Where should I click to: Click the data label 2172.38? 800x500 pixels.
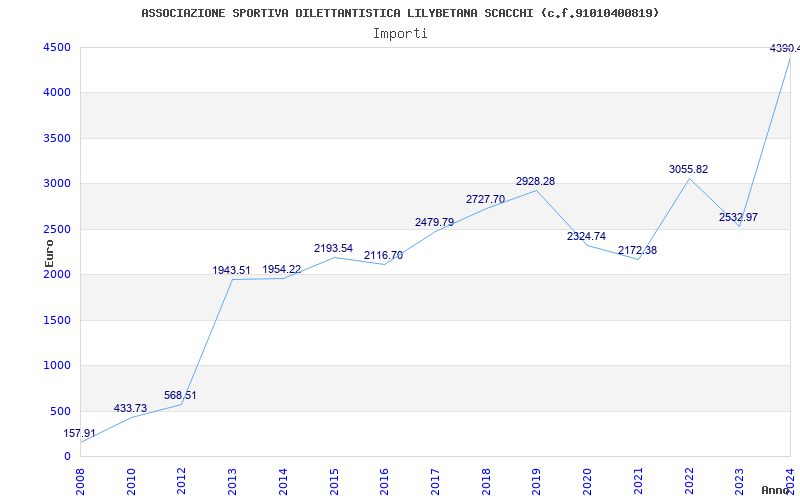(637, 251)
